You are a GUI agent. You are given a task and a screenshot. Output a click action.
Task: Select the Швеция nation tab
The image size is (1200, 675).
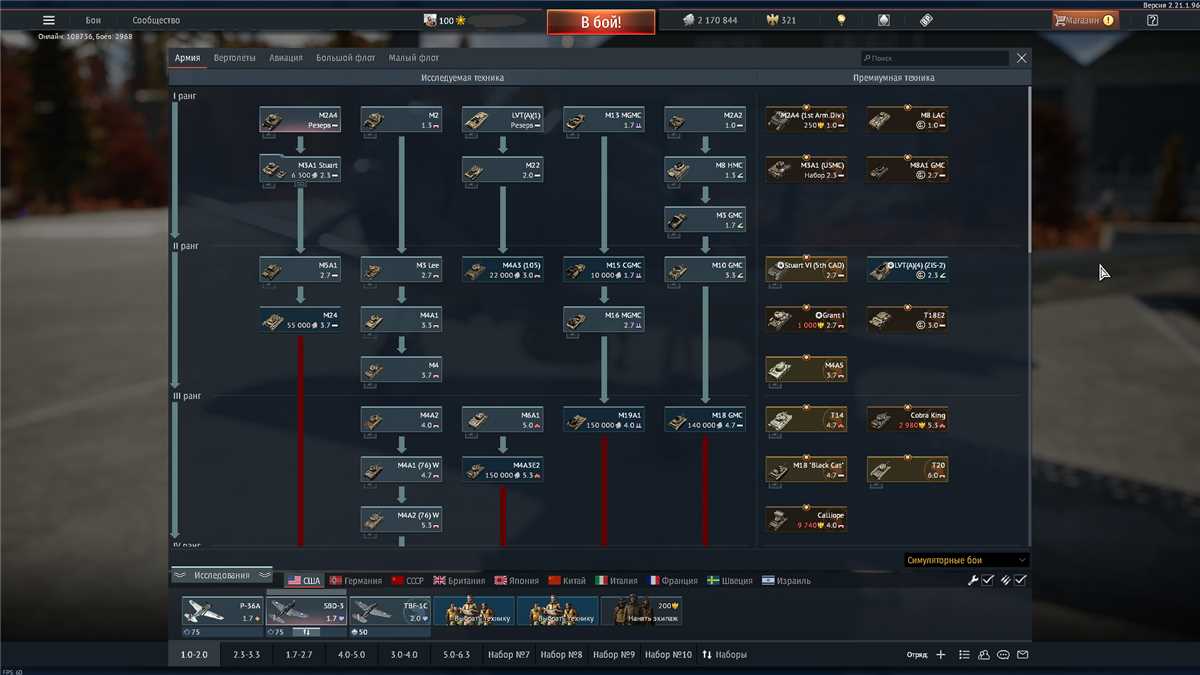(730, 581)
